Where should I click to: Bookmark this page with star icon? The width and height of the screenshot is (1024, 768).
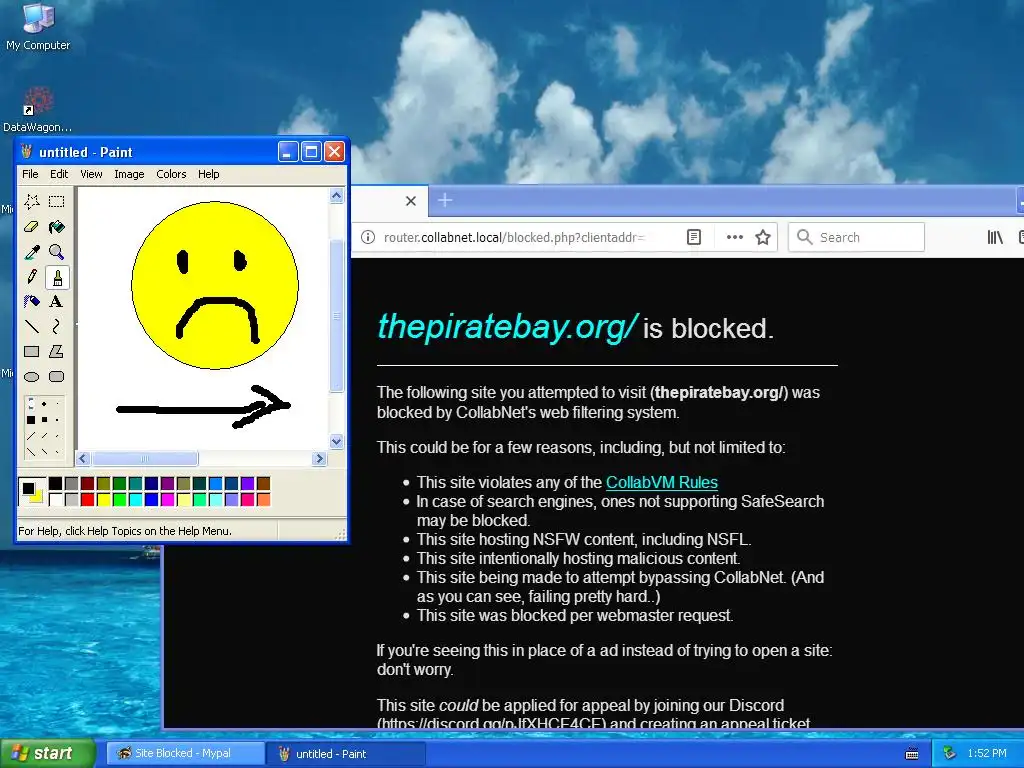tap(763, 237)
